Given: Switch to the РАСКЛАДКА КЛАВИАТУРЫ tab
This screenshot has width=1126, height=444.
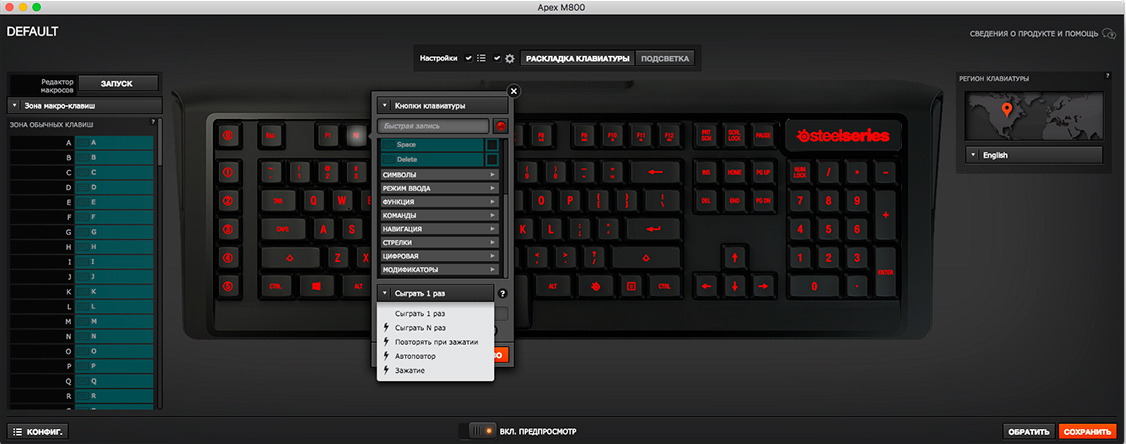Looking at the screenshot, I should point(577,59).
